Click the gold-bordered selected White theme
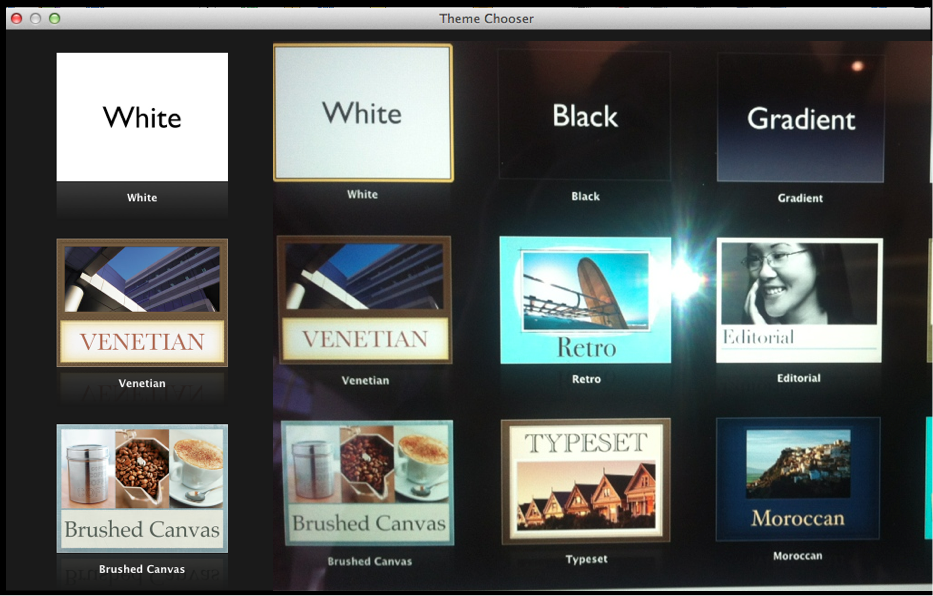 (363, 113)
